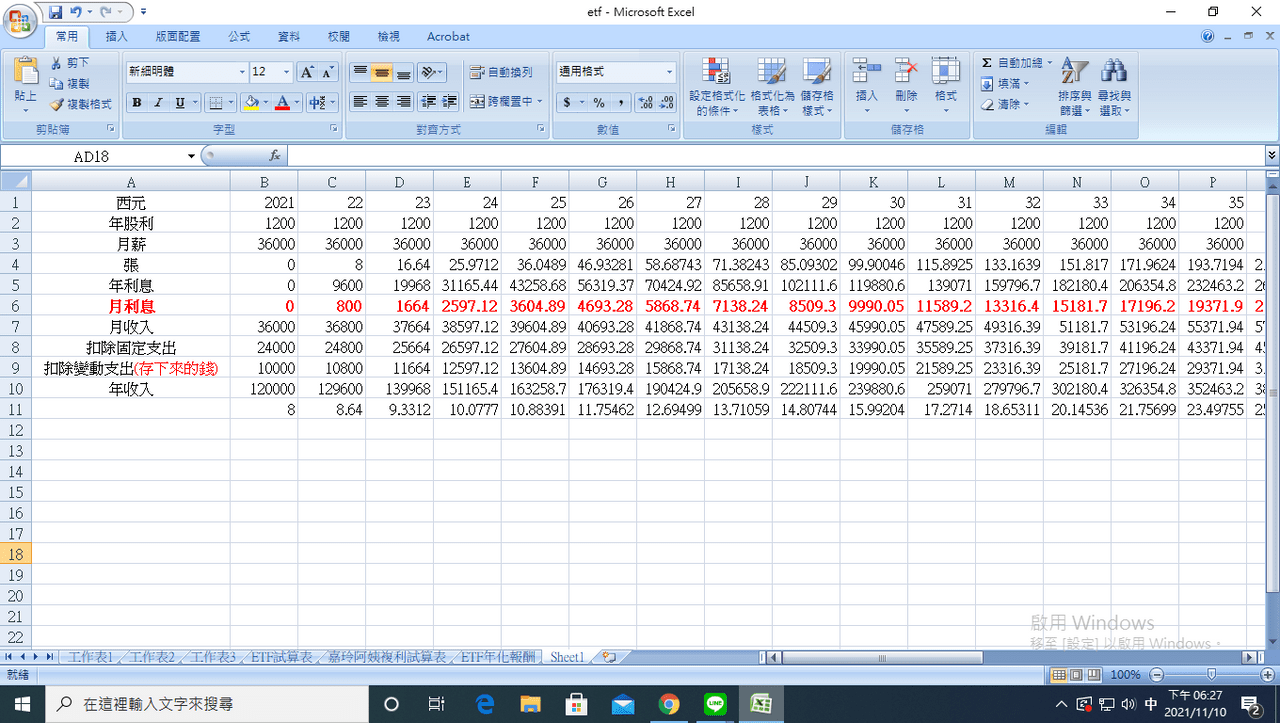Decrease font size with the small A button

(328, 72)
